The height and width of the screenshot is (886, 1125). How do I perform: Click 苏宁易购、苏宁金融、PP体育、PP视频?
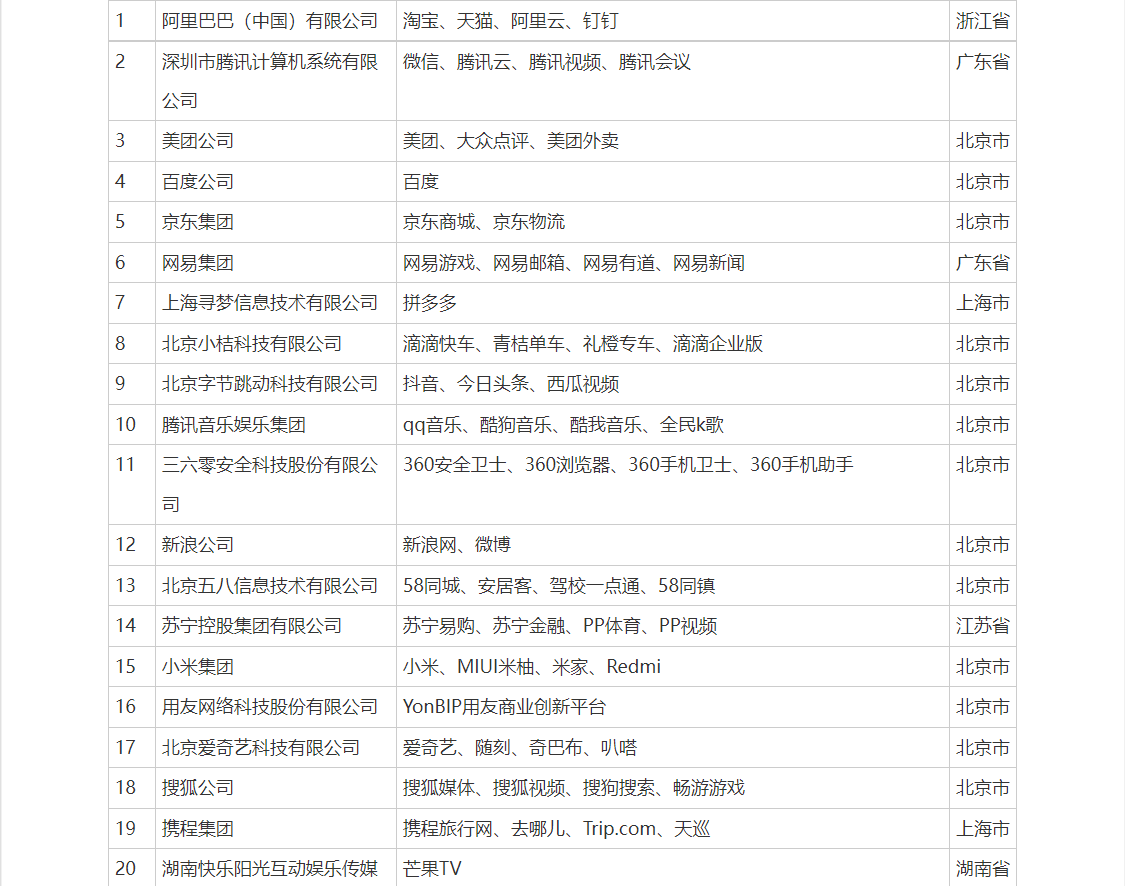point(560,626)
